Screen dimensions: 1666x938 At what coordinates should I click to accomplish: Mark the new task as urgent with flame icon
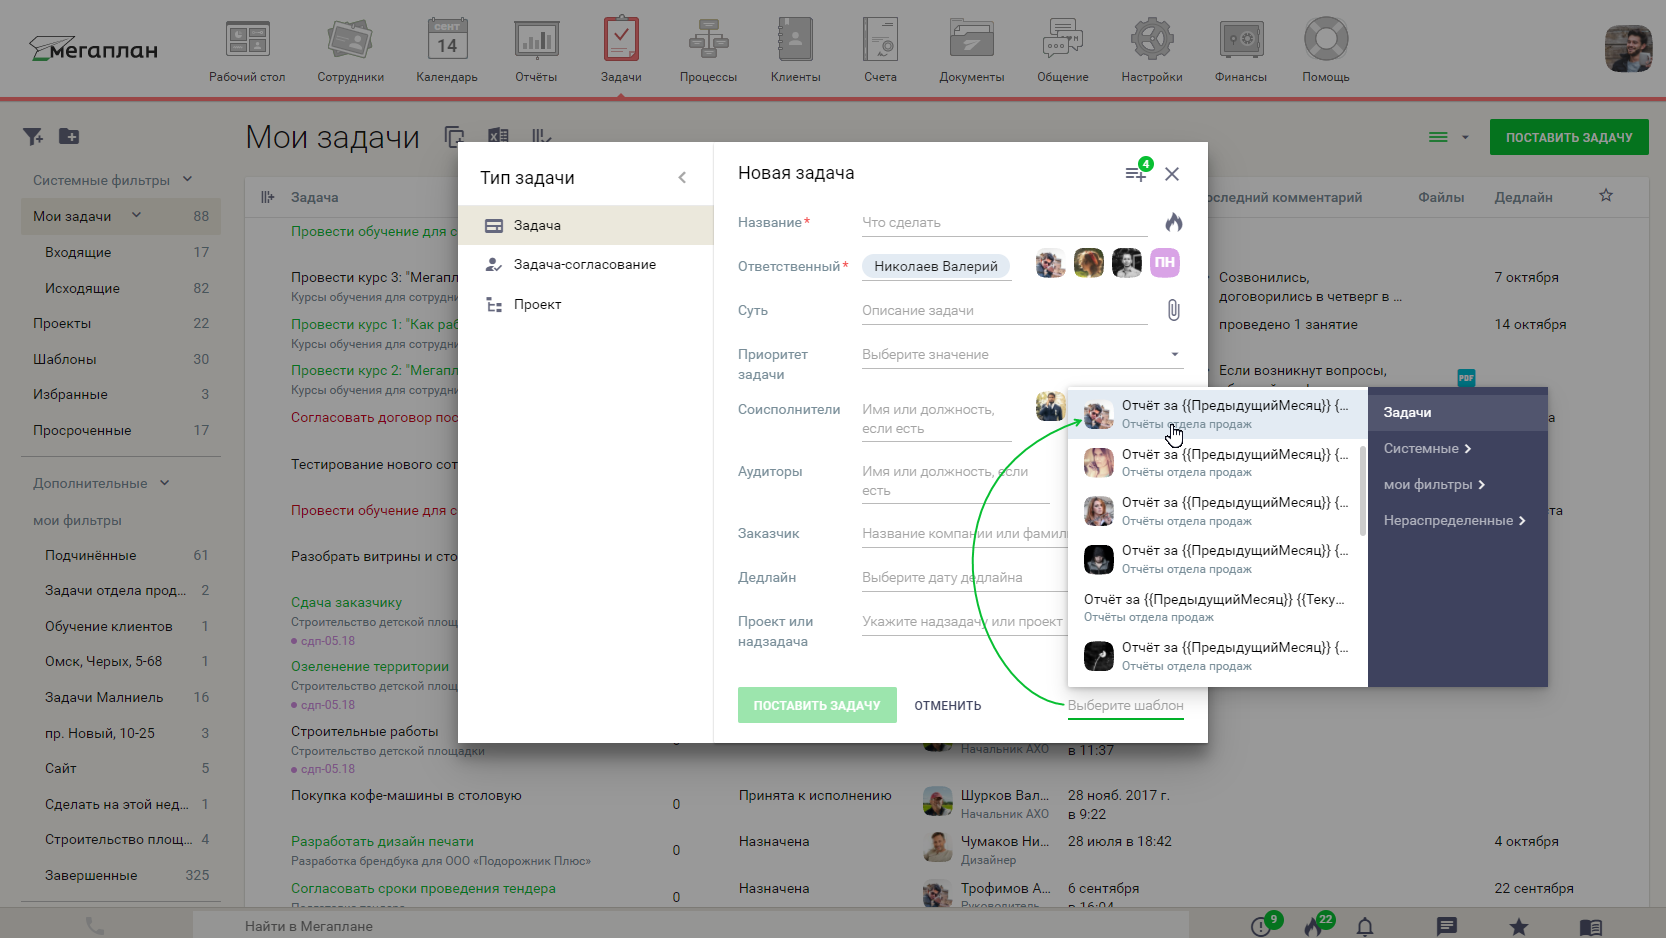tap(1174, 222)
